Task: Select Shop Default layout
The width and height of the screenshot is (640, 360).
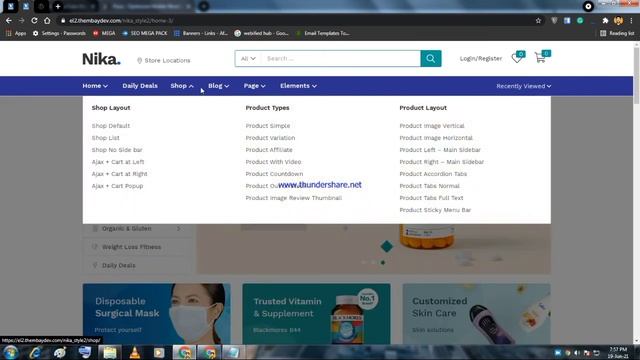Action: tap(111, 126)
